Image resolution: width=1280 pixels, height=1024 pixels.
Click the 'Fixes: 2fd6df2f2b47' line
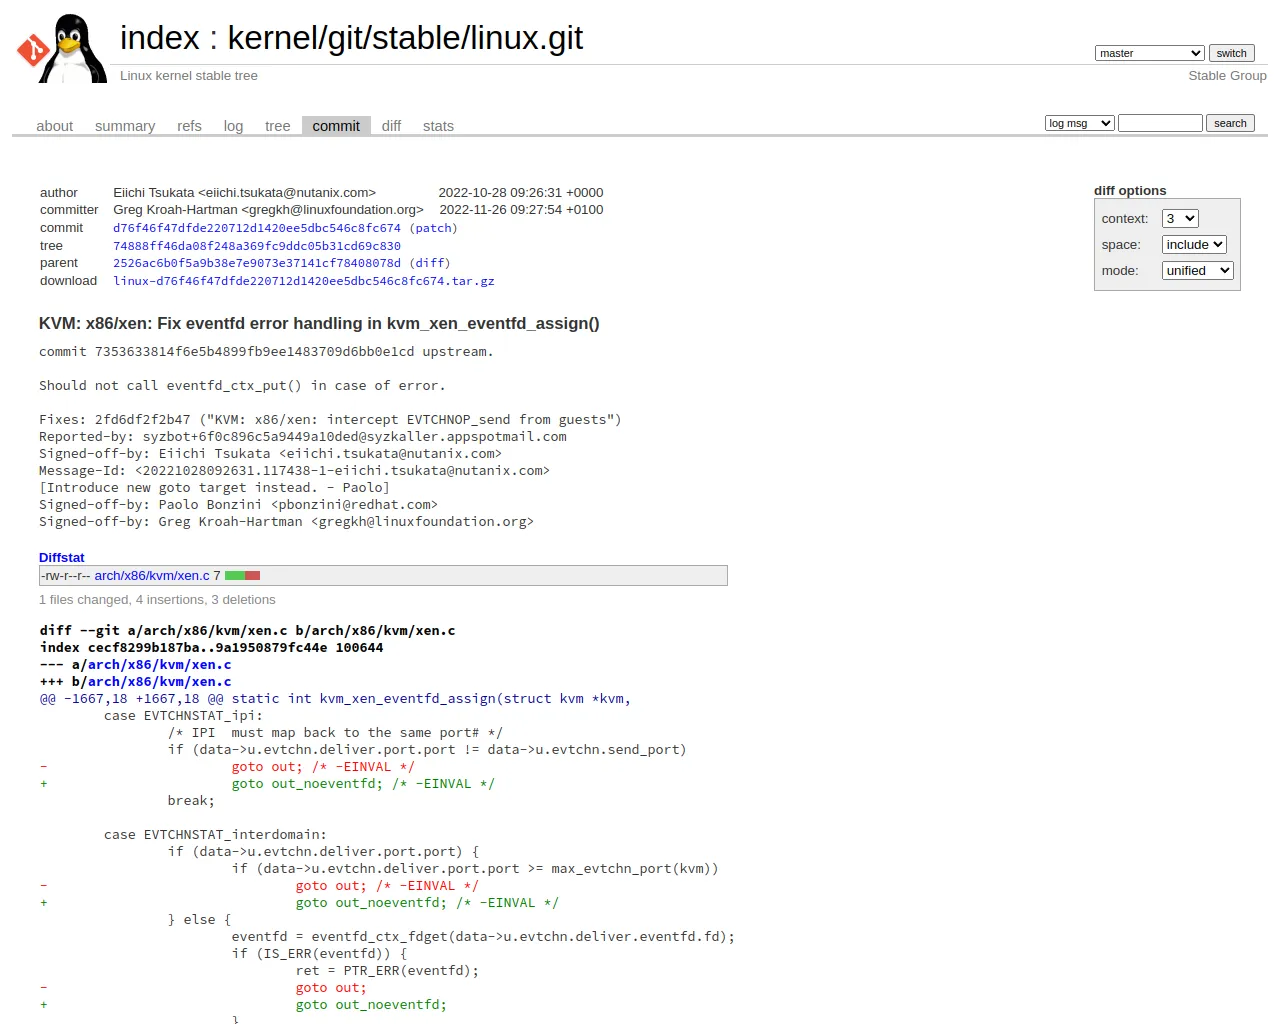click(330, 420)
